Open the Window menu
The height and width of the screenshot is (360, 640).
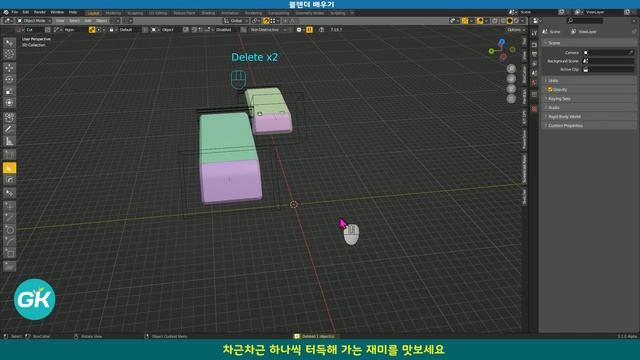[57, 12]
